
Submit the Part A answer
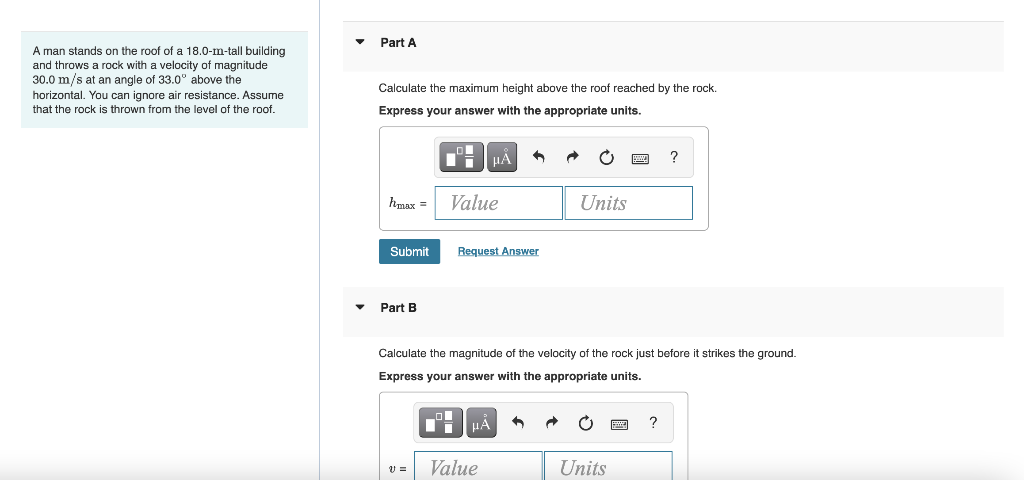(x=409, y=251)
